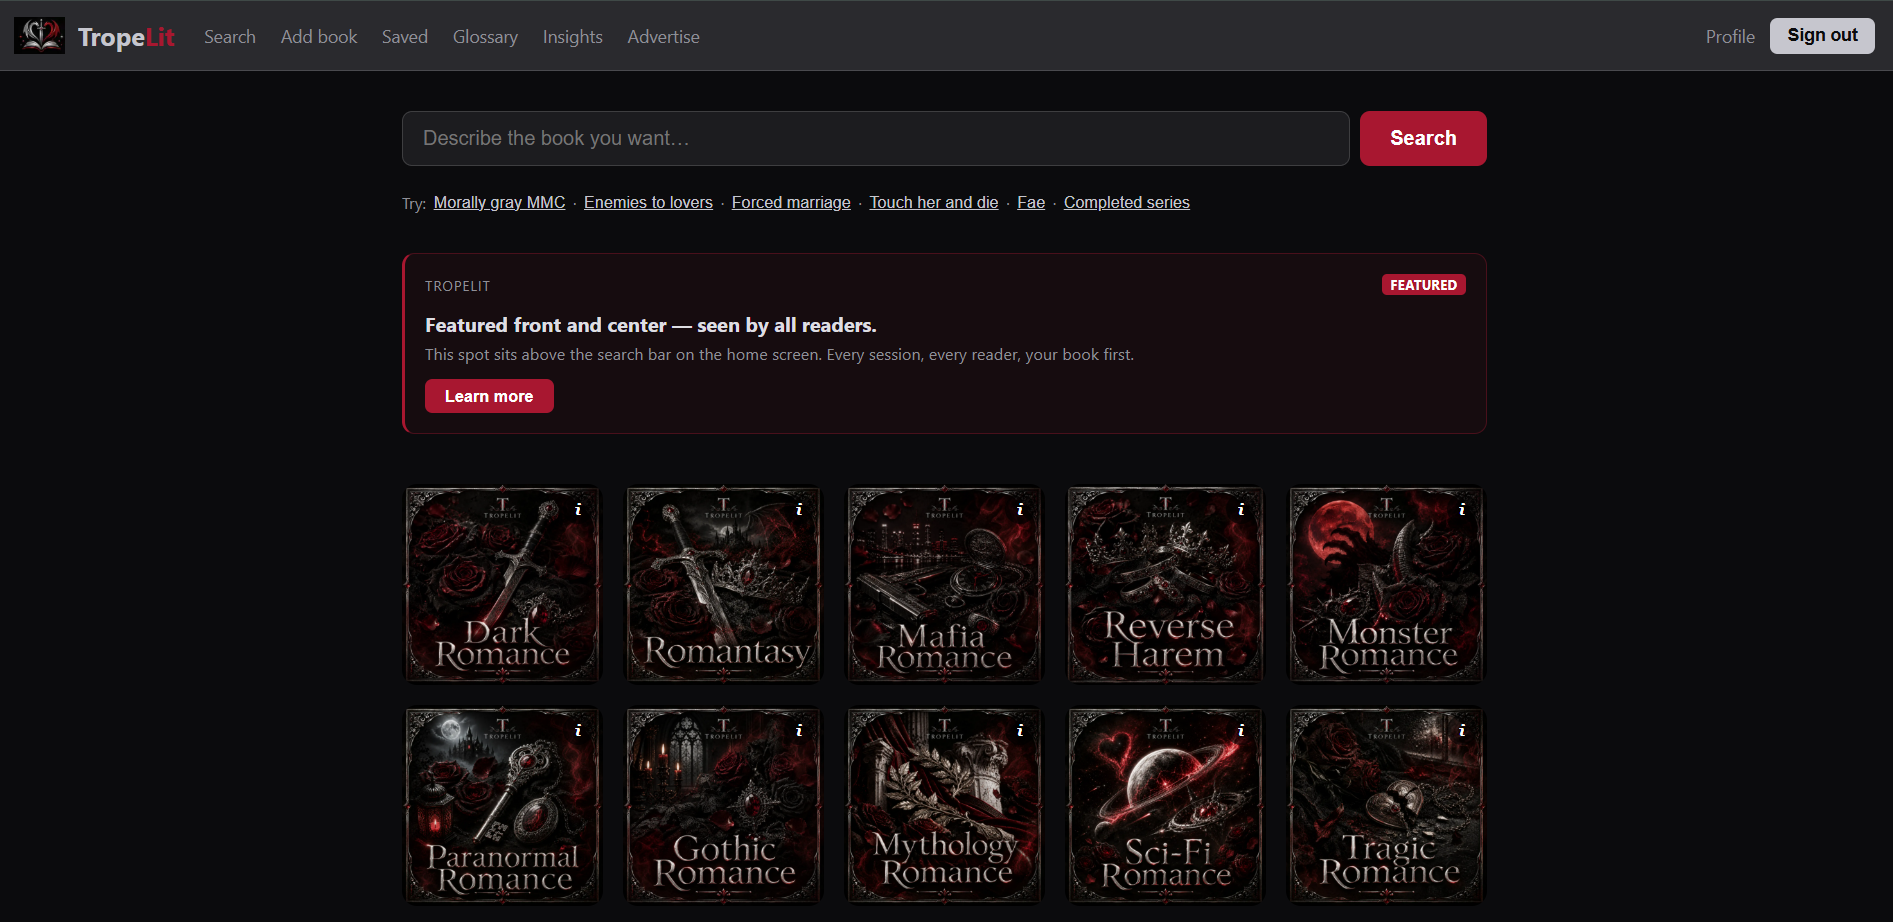
Task: Open the info icon on Gothic Romance card
Action: click(x=799, y=730)
